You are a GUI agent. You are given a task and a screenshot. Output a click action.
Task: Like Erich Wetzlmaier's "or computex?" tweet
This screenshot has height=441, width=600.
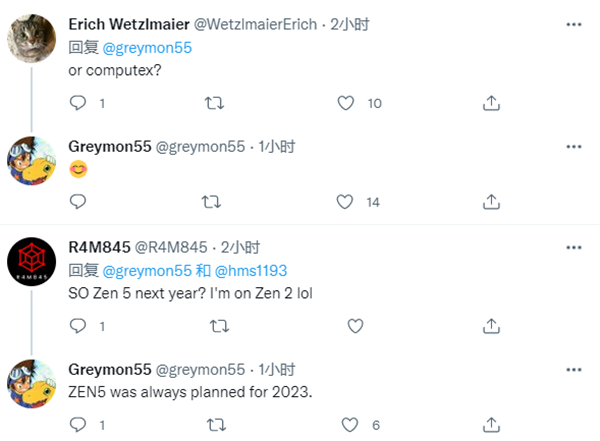coord(346,102)
